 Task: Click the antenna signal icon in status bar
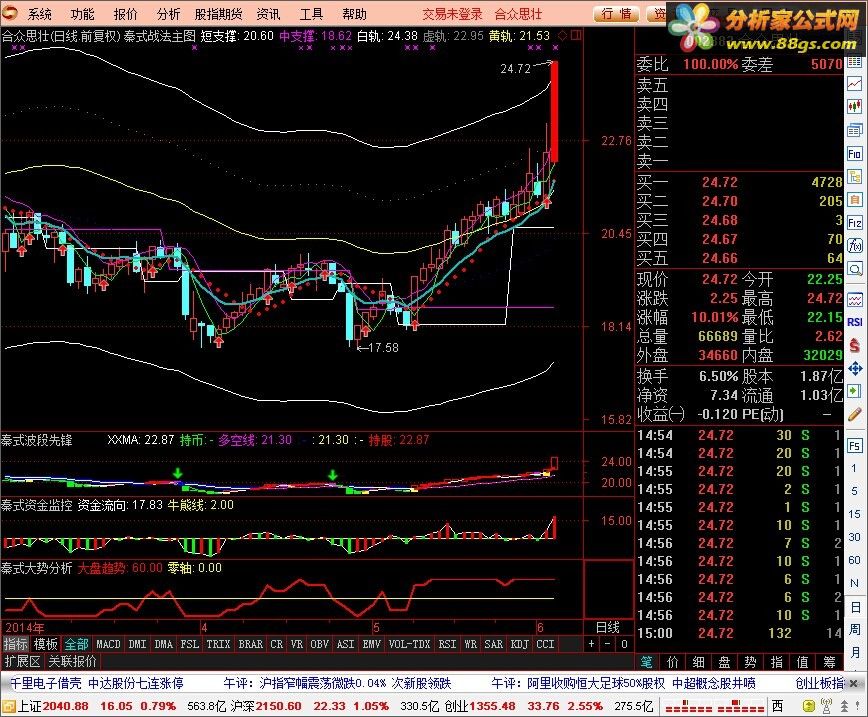pos(827,706)
